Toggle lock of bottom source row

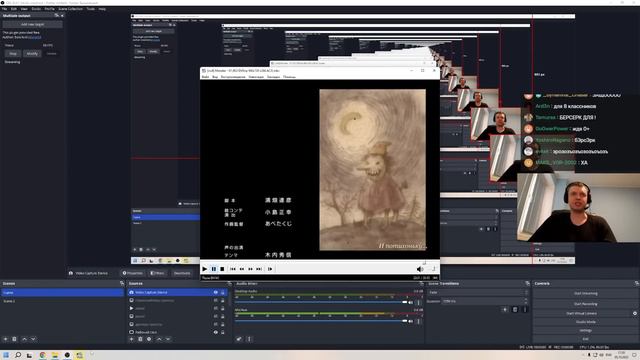222,332
